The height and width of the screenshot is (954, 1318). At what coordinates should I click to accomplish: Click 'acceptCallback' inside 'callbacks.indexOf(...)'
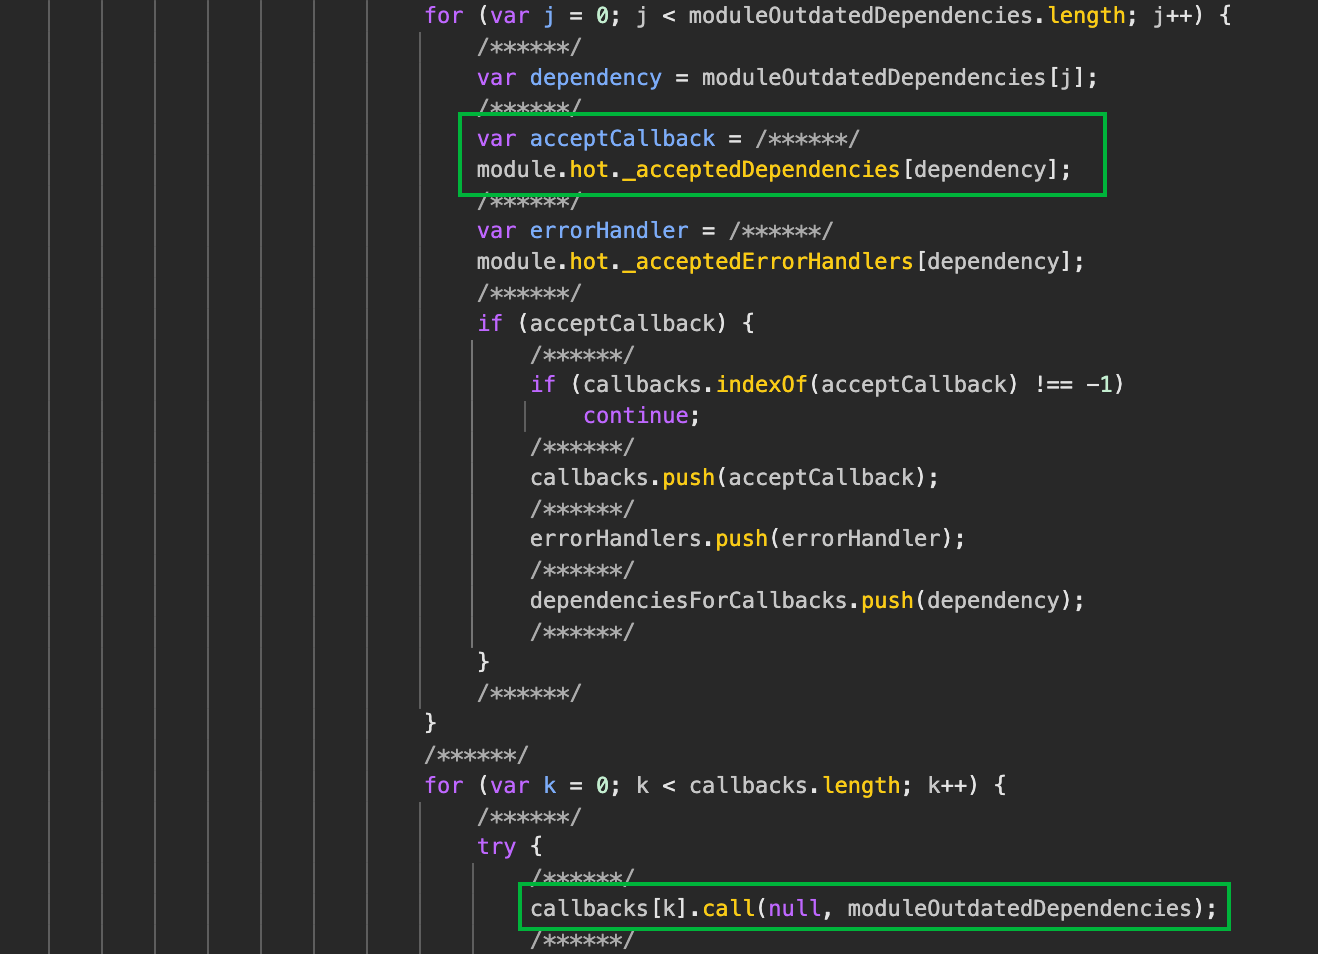(914, 385)
